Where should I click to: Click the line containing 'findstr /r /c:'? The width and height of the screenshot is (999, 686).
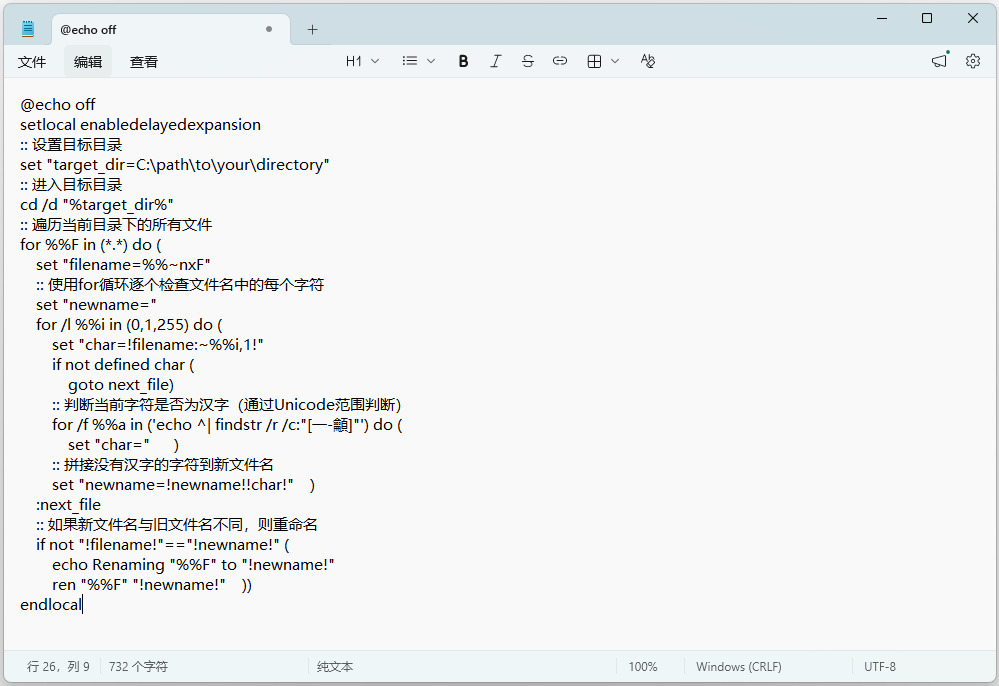227,425
